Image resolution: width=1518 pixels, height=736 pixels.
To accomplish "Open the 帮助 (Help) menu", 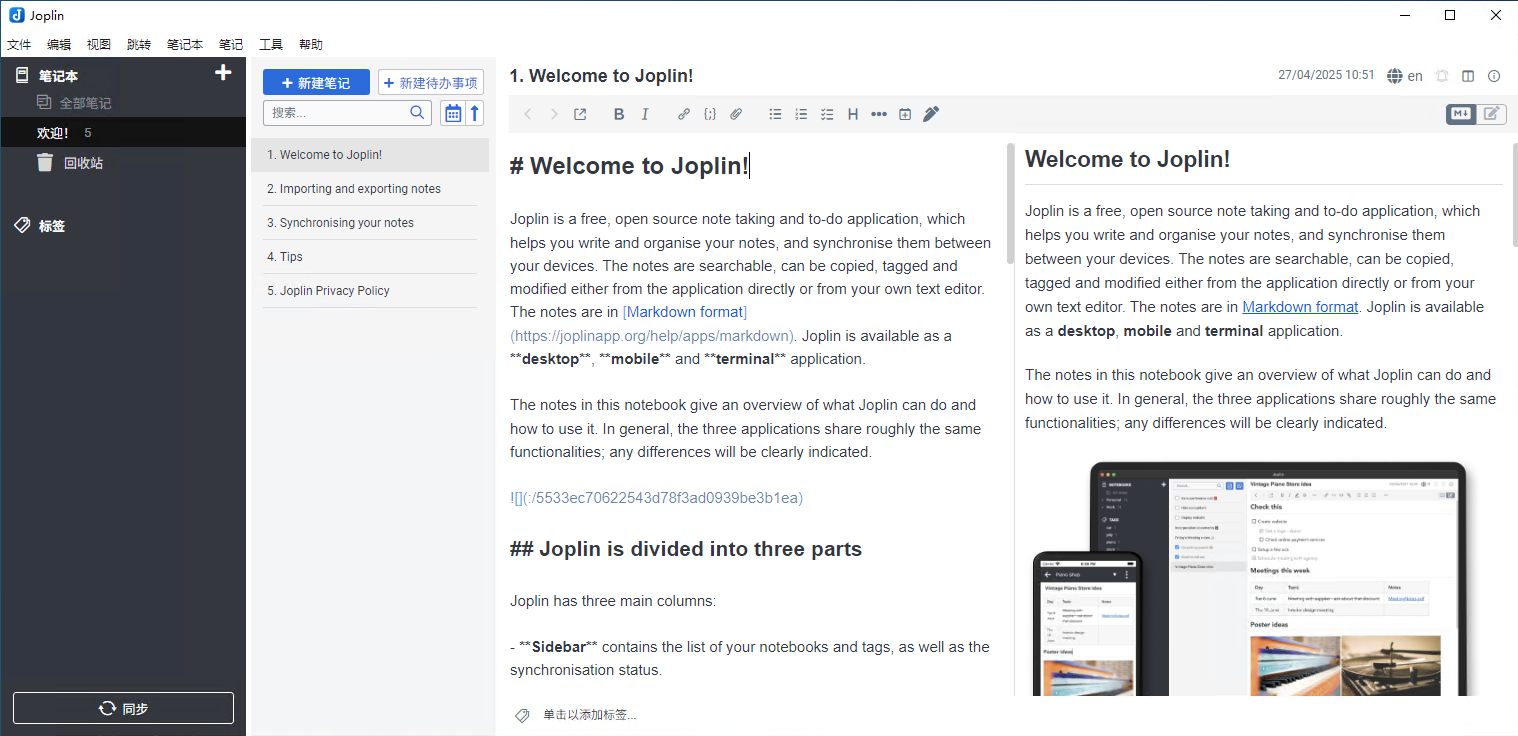I will [311, 45].
